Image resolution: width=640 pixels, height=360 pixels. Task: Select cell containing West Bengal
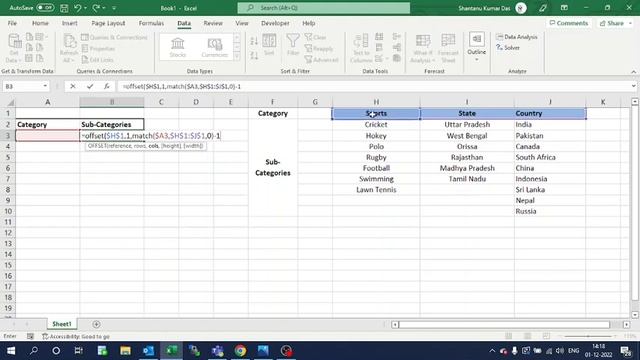click(x=467, y=136)
